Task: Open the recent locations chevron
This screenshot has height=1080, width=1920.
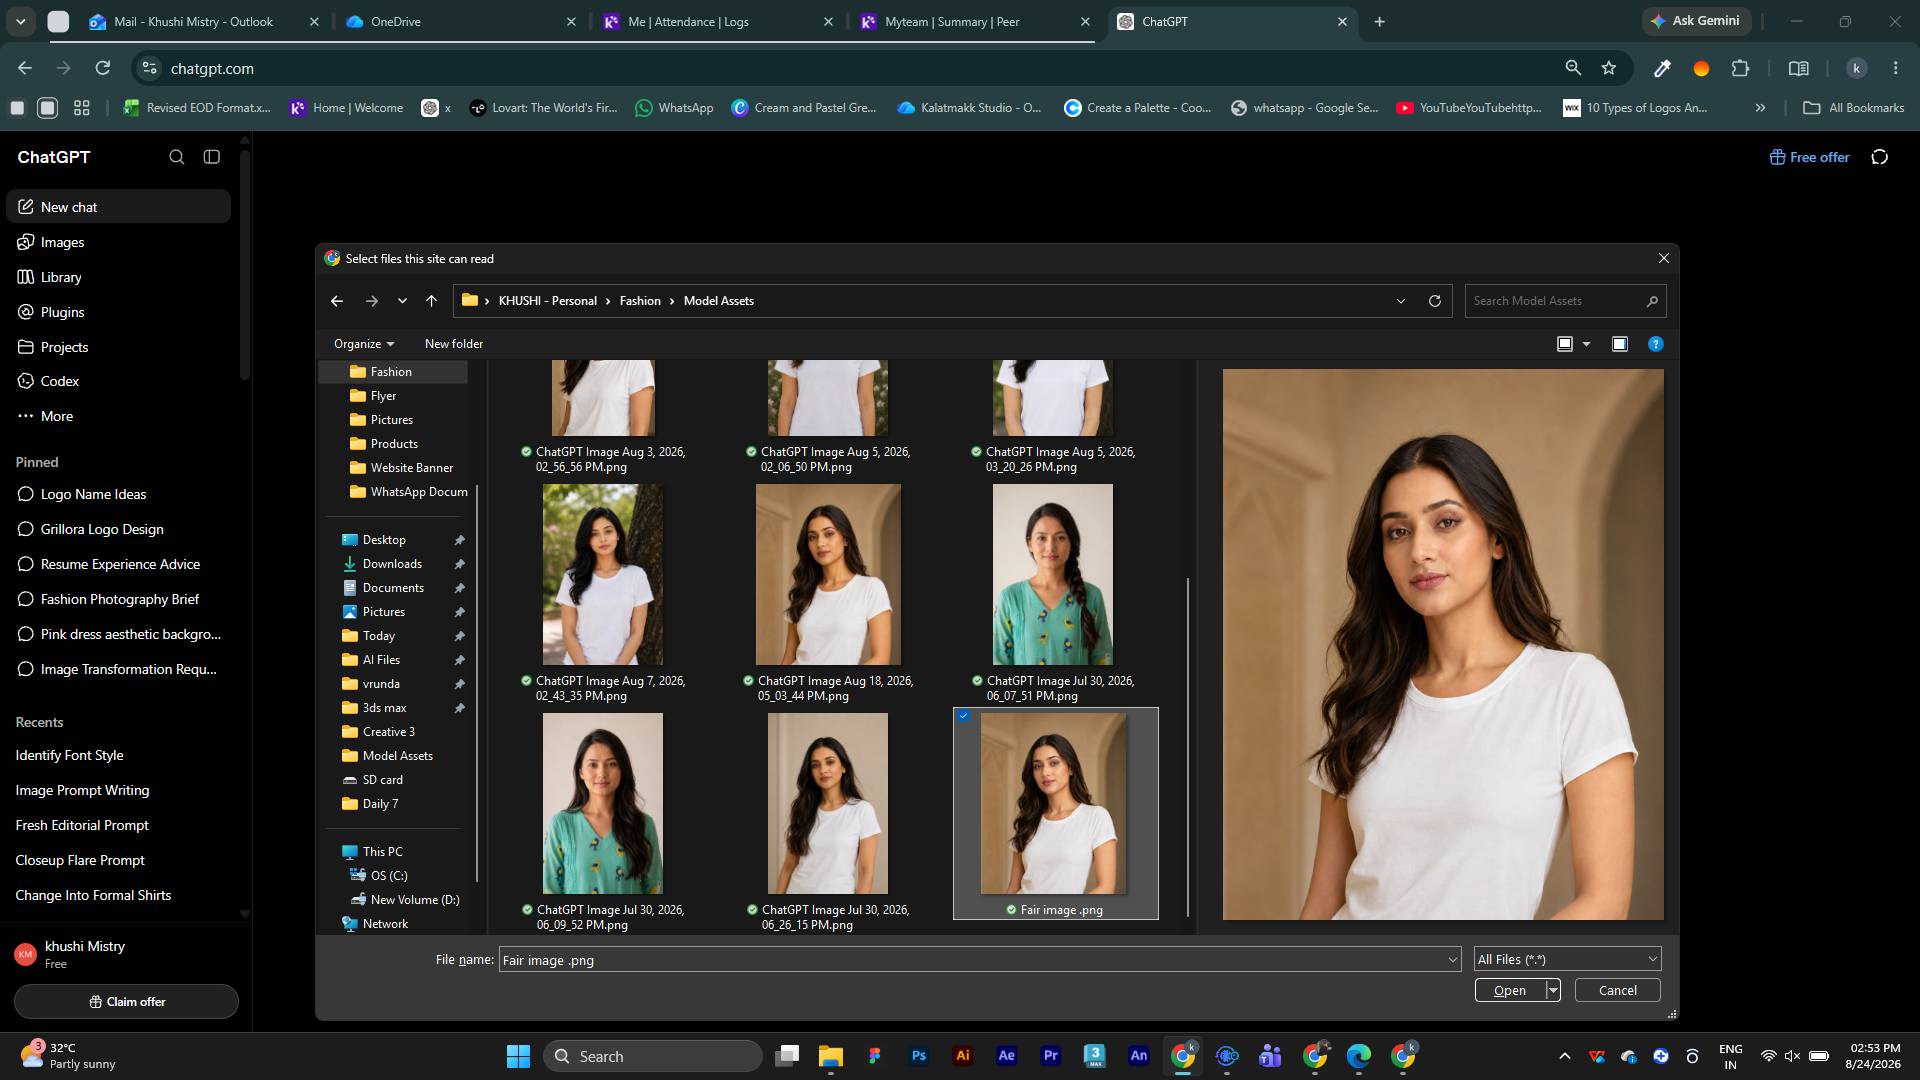Action: coord(402,301)
